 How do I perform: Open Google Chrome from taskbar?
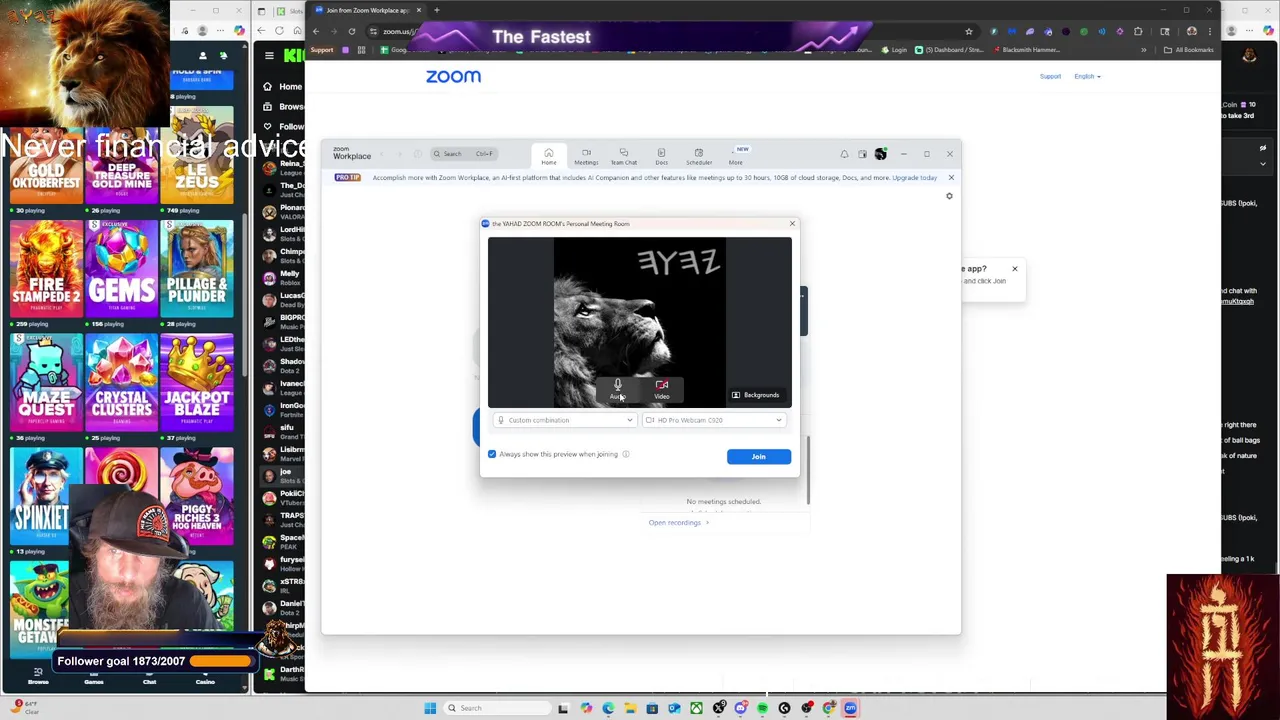829,708
